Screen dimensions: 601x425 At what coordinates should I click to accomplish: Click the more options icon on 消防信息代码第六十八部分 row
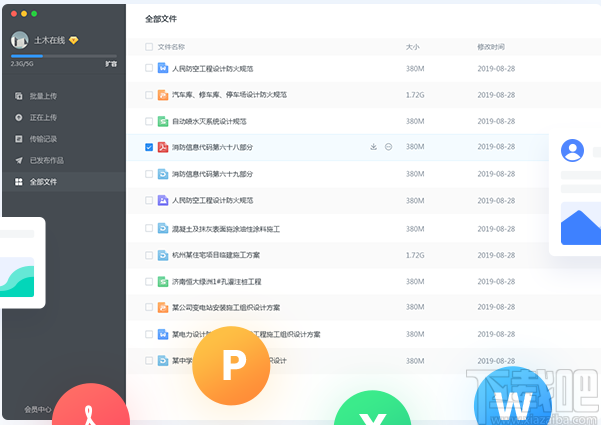coord(388,147)
